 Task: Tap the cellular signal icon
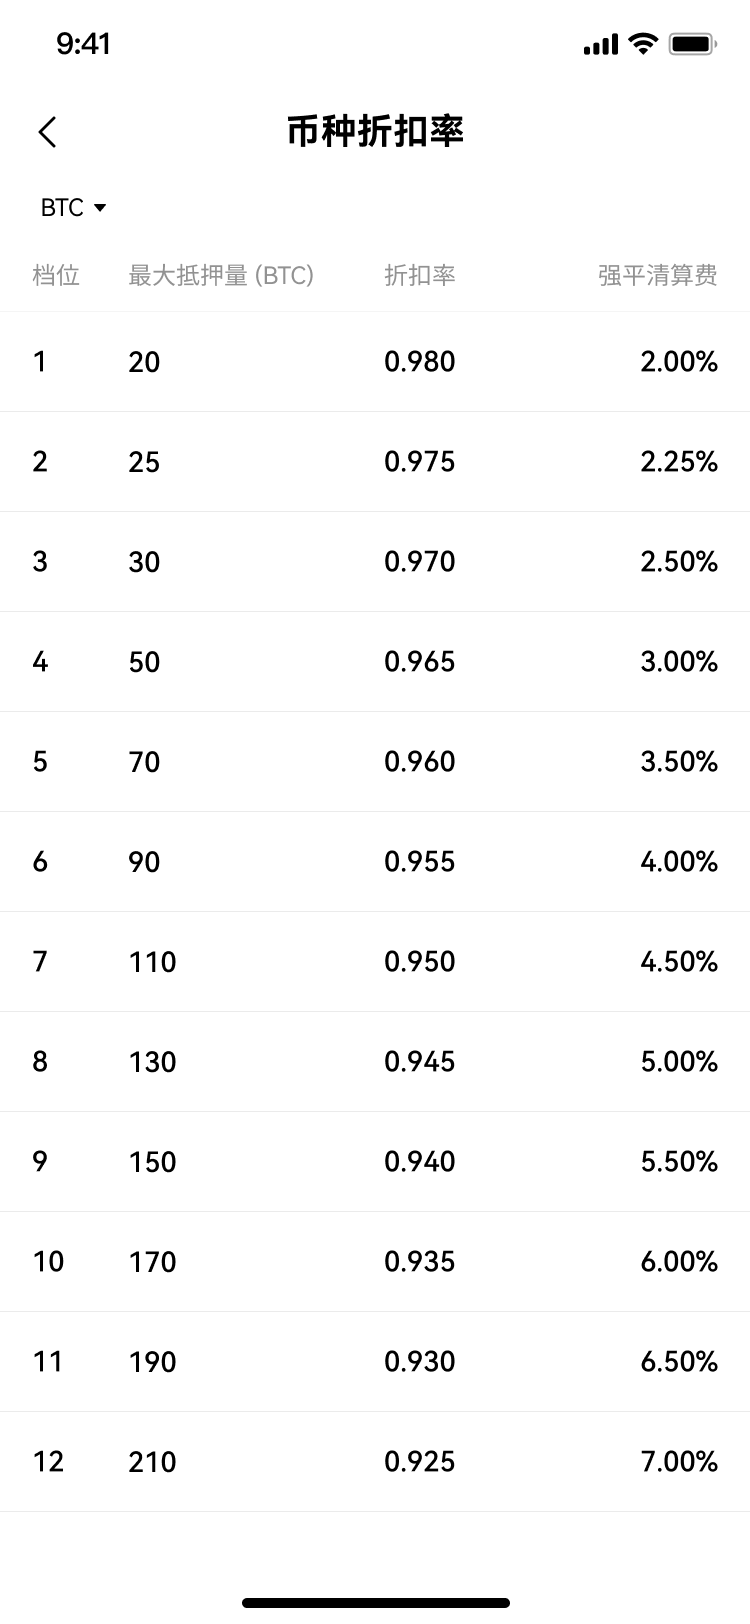point(600,45)
